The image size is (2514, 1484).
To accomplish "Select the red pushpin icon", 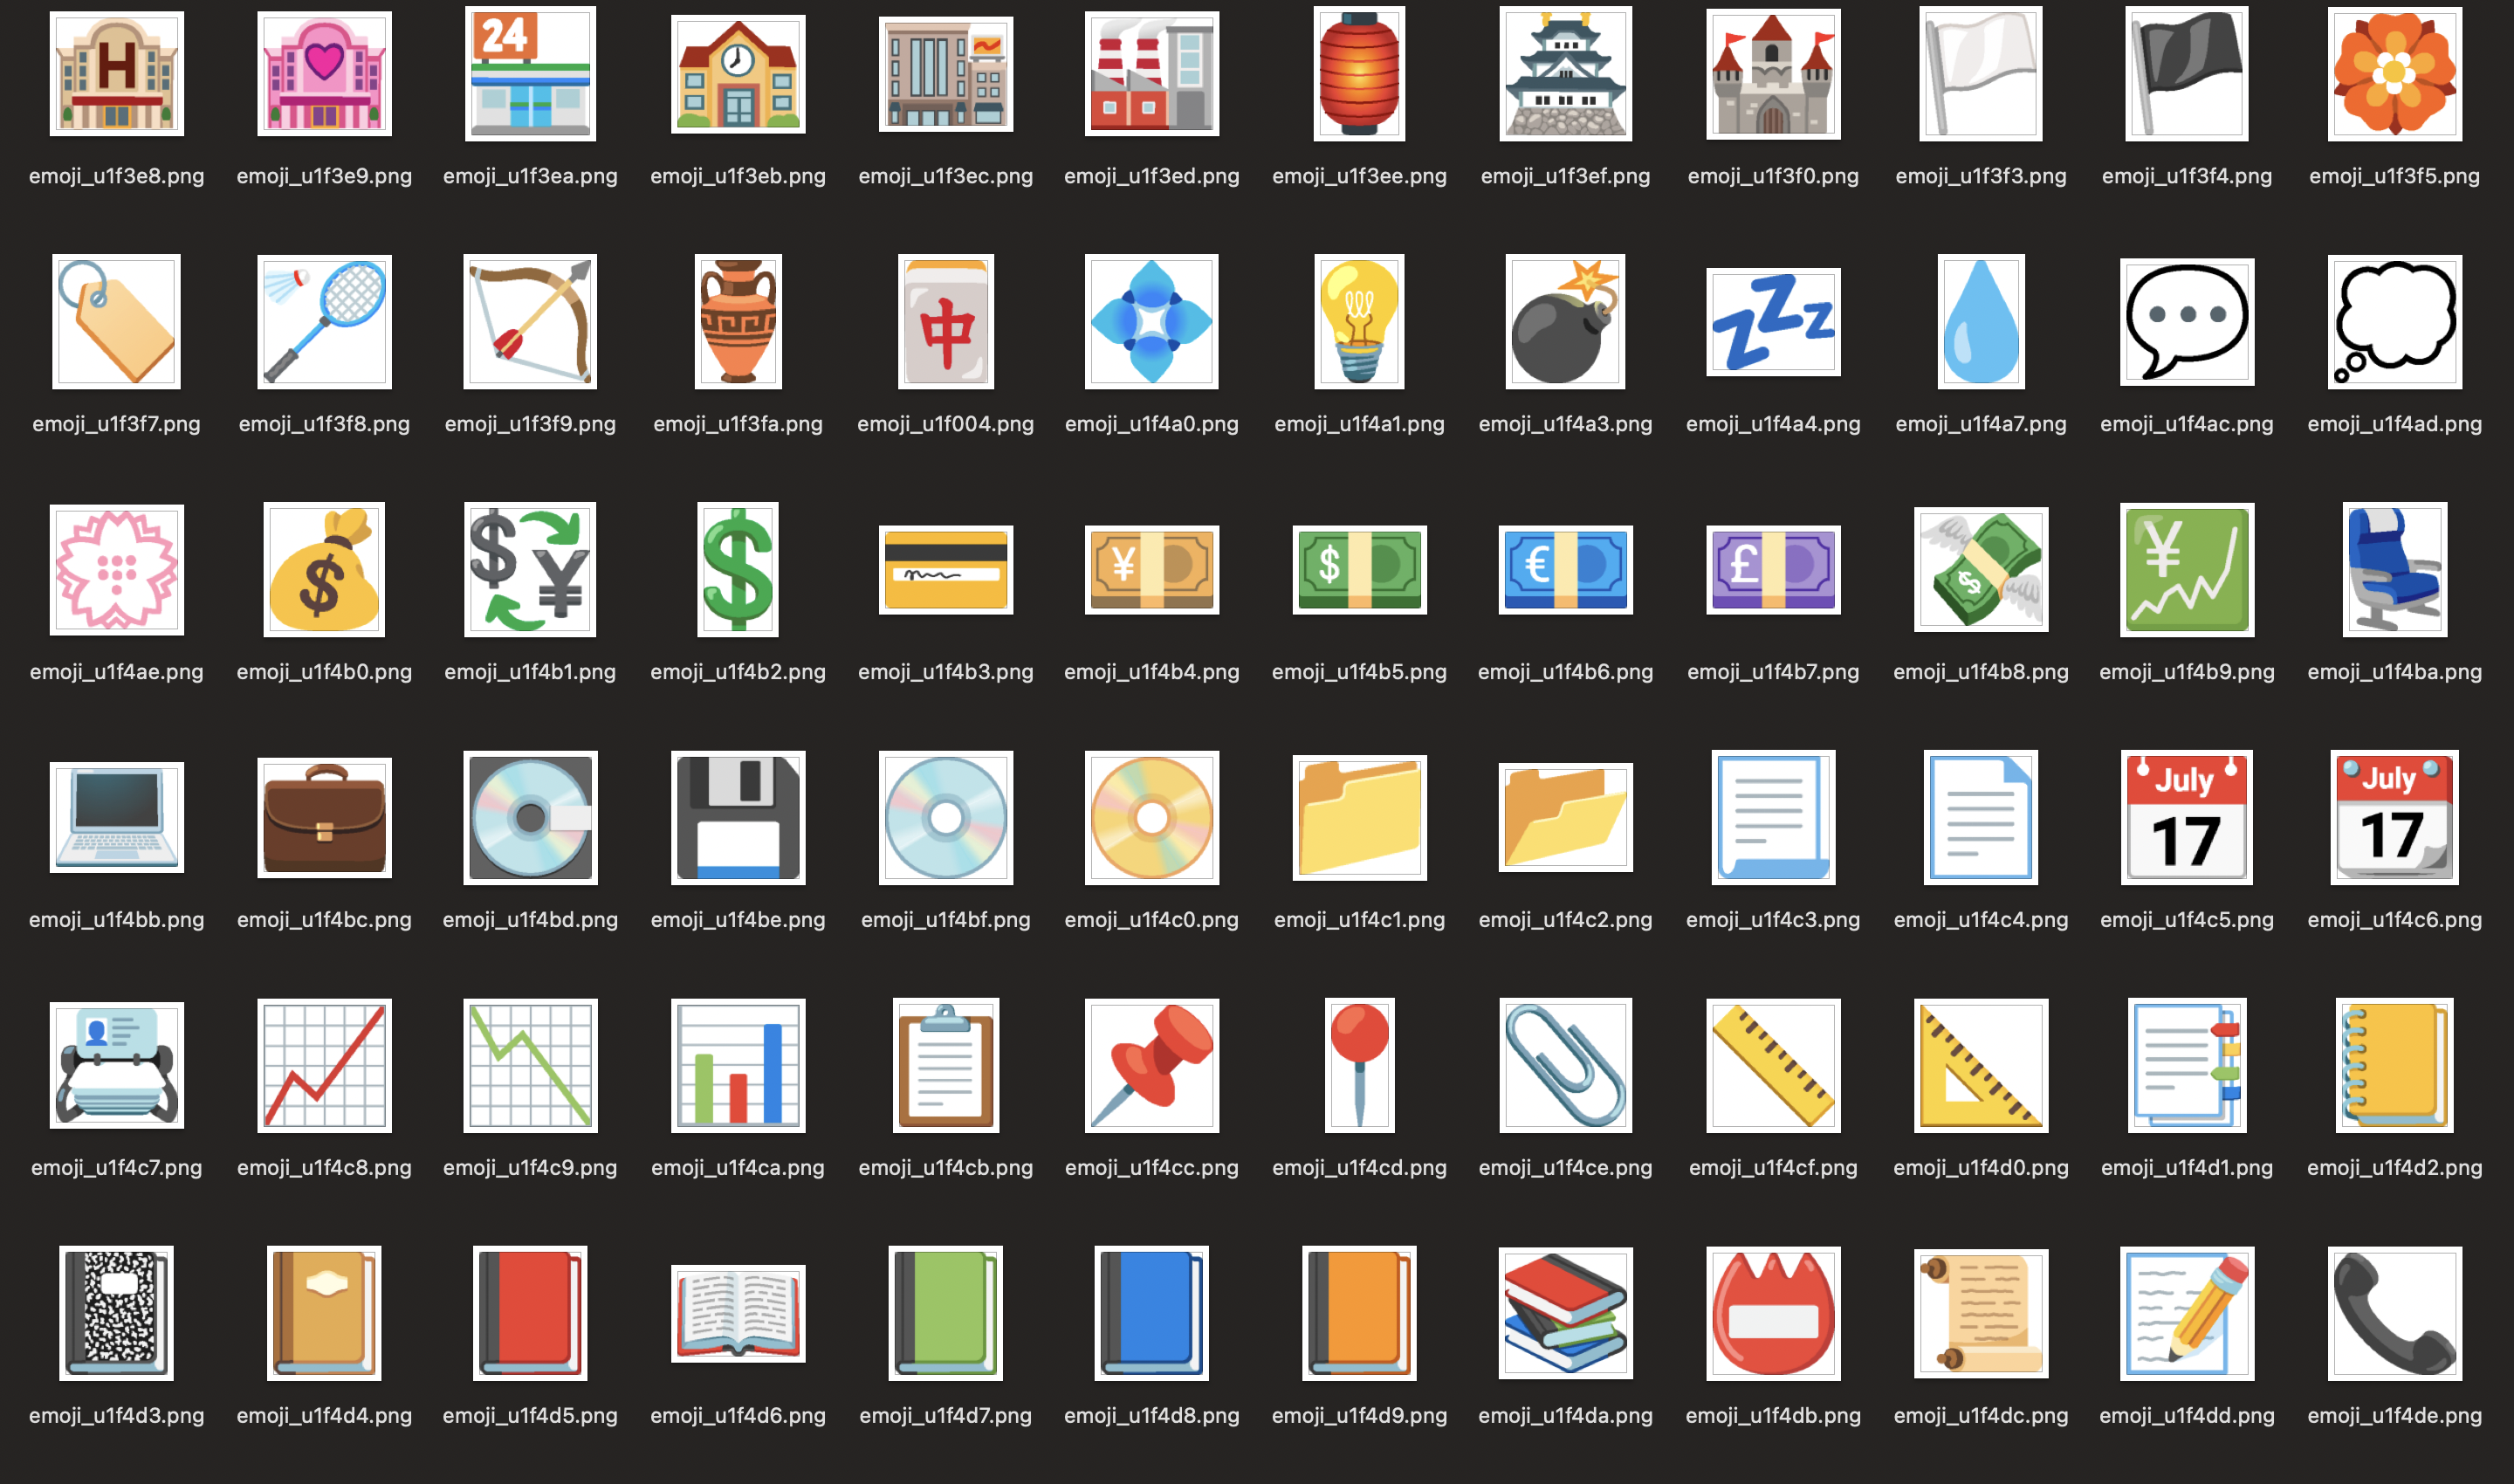I will pos(1152,1066).
